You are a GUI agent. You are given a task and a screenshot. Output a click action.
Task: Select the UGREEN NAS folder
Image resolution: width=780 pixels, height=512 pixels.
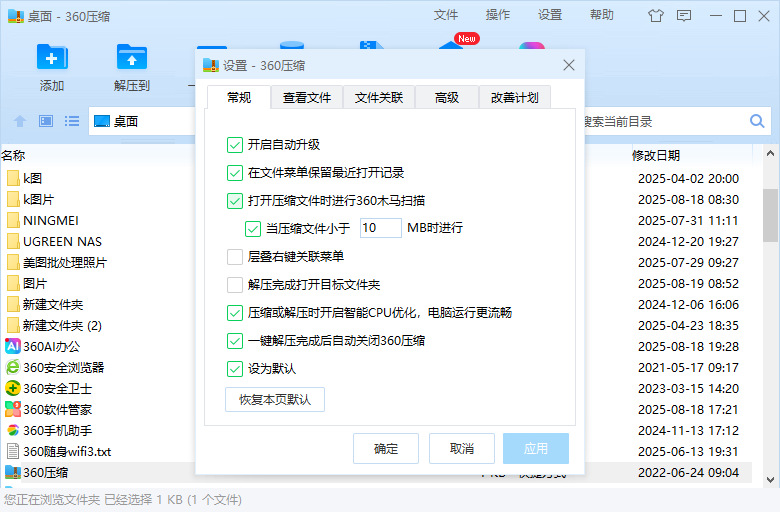pyautogui.click(x=62, y=241)
